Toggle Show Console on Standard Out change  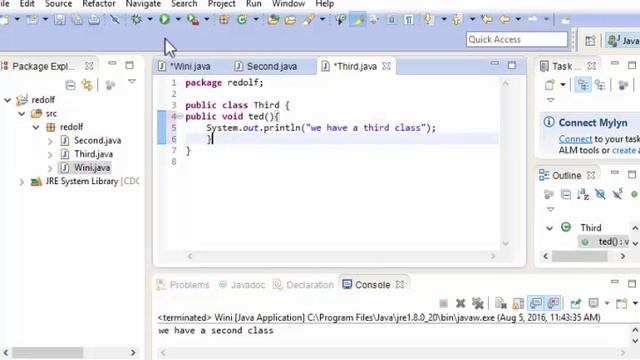(536, 303)
